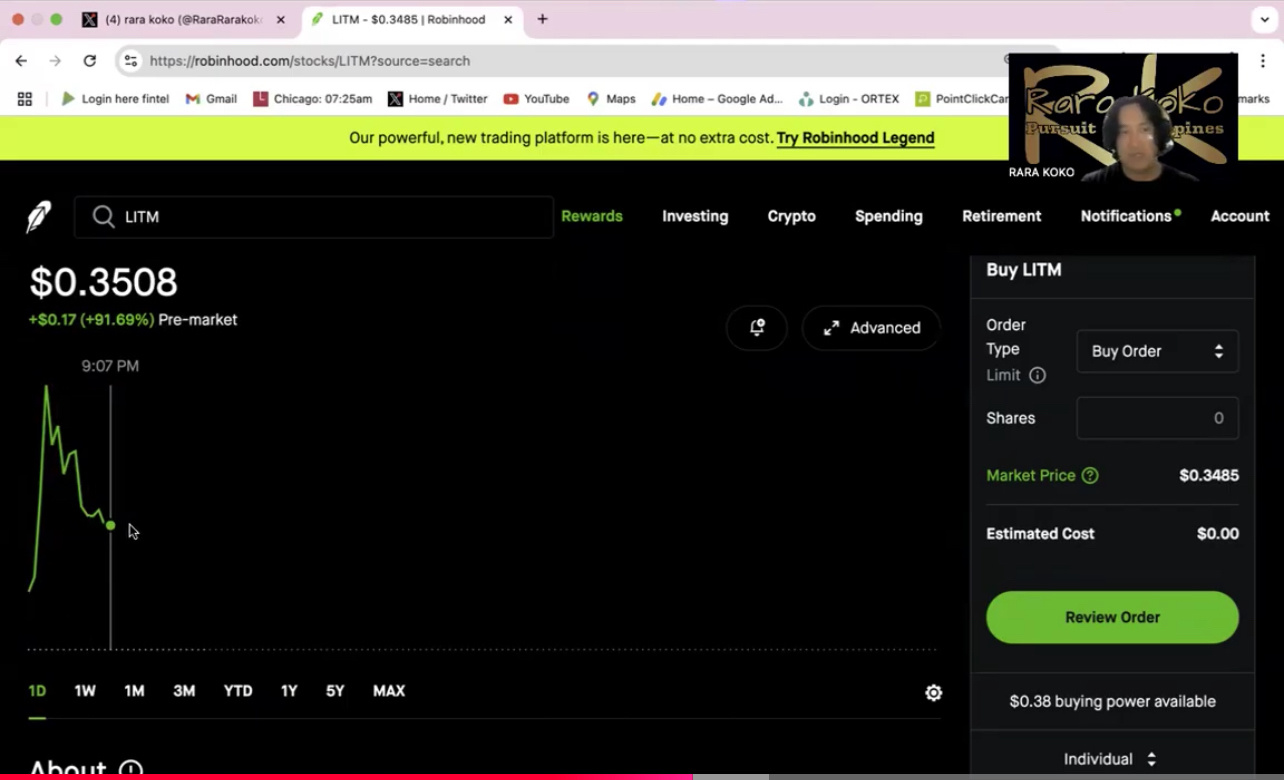Click the site information icon in address bar
The height and width of the screenshot is (780, 1284).
130,61
